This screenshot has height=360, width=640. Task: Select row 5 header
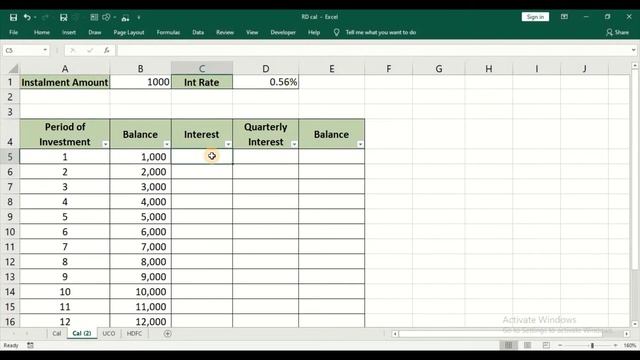click(10, 157)
